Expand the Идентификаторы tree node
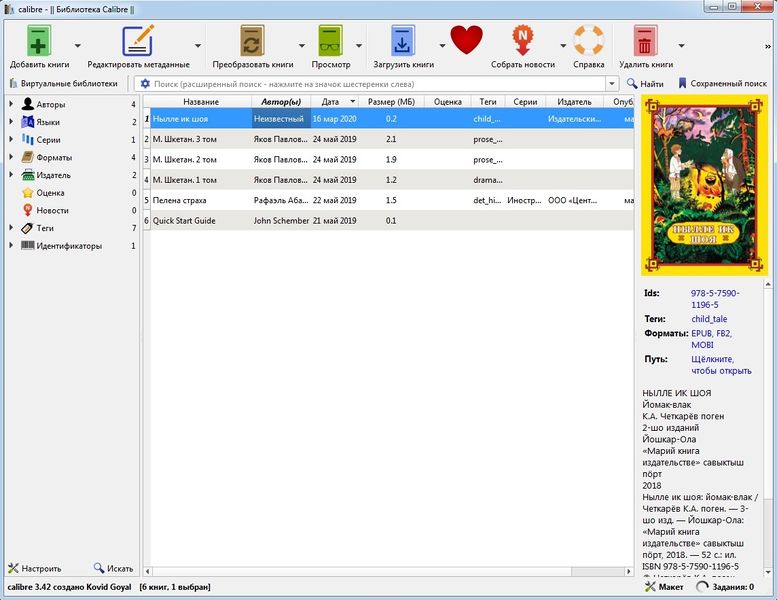This screenshot has height=600, width=777. (x=11, y=245)
